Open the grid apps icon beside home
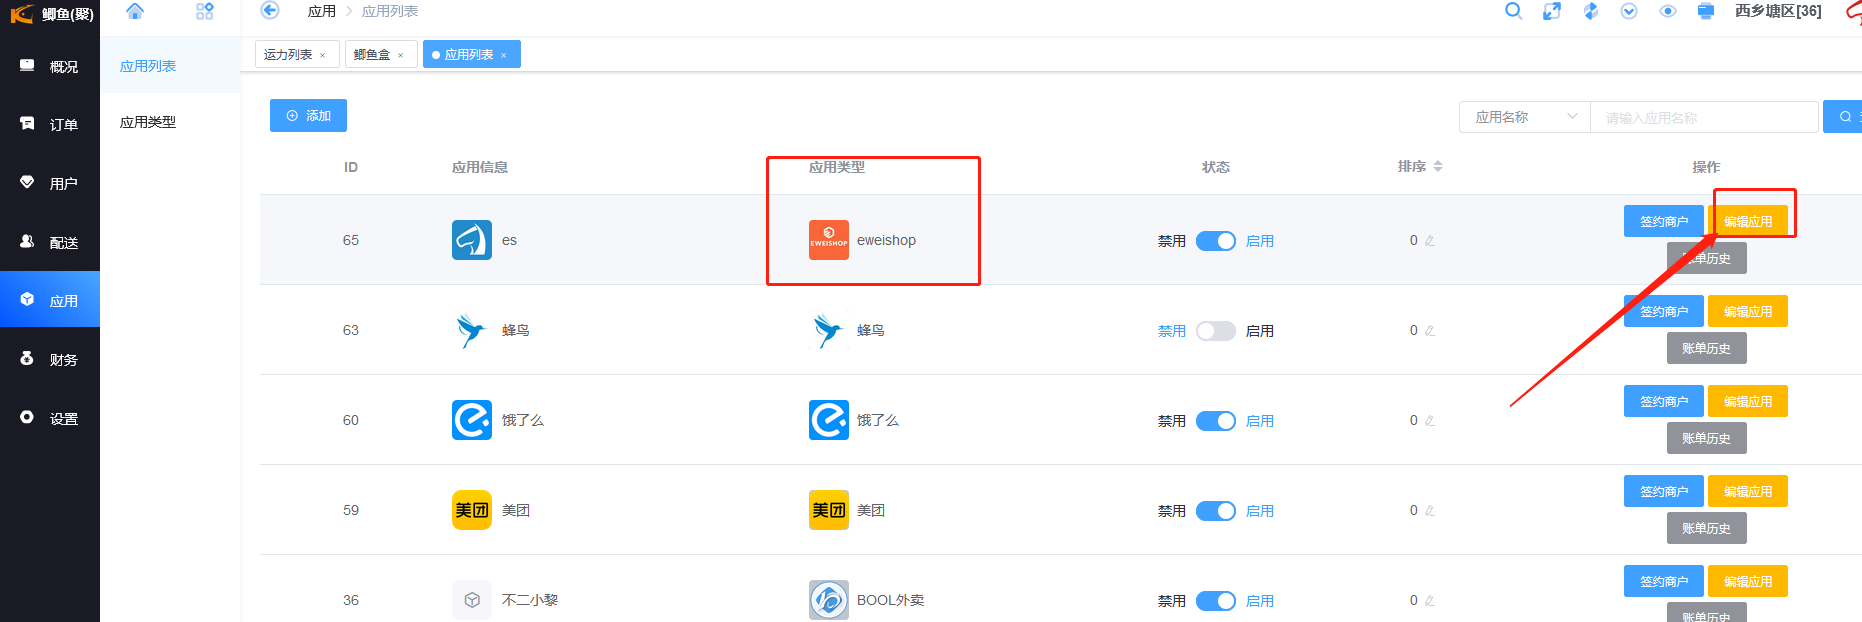This screenshot has width=1862, height=622. point(204,11)
